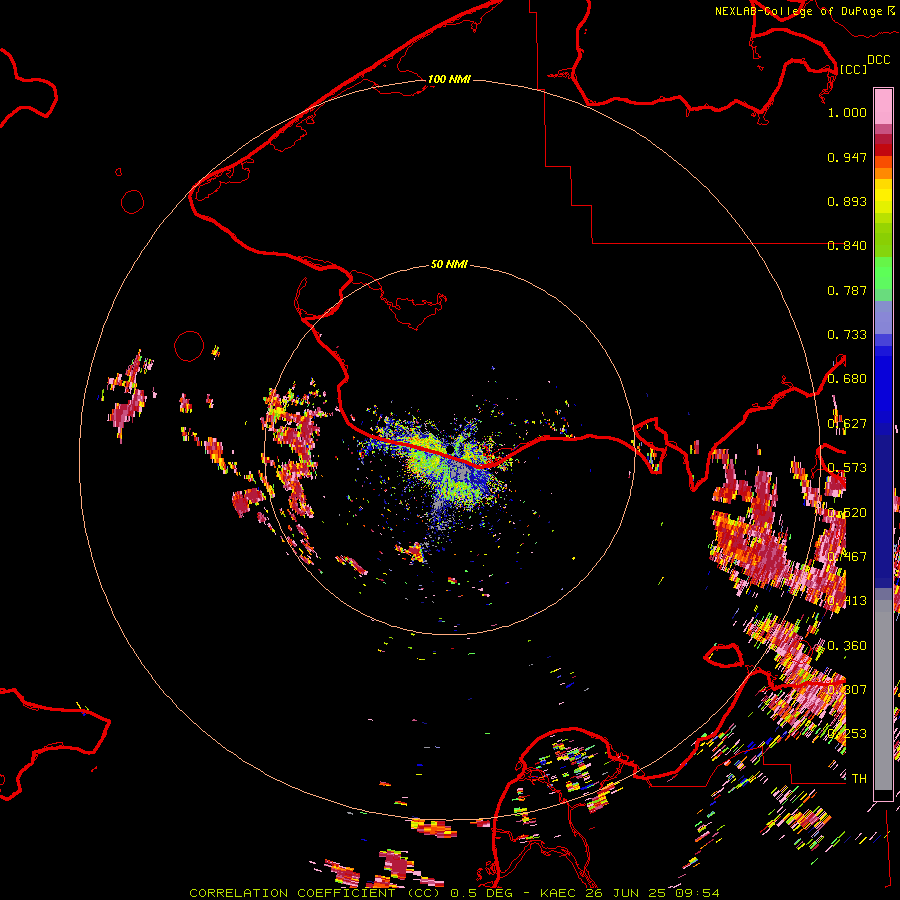Click the DCC label above the color scale

878,60
